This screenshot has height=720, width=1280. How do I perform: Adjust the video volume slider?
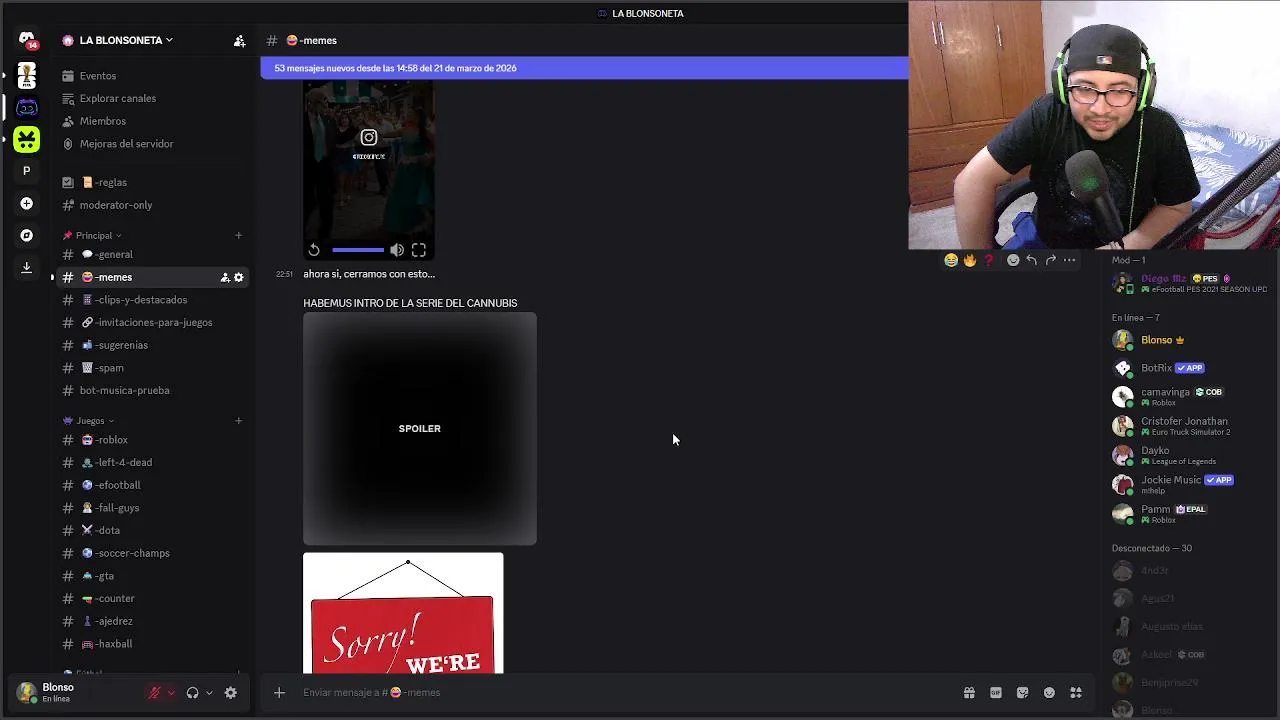click(x=358, y=250)
